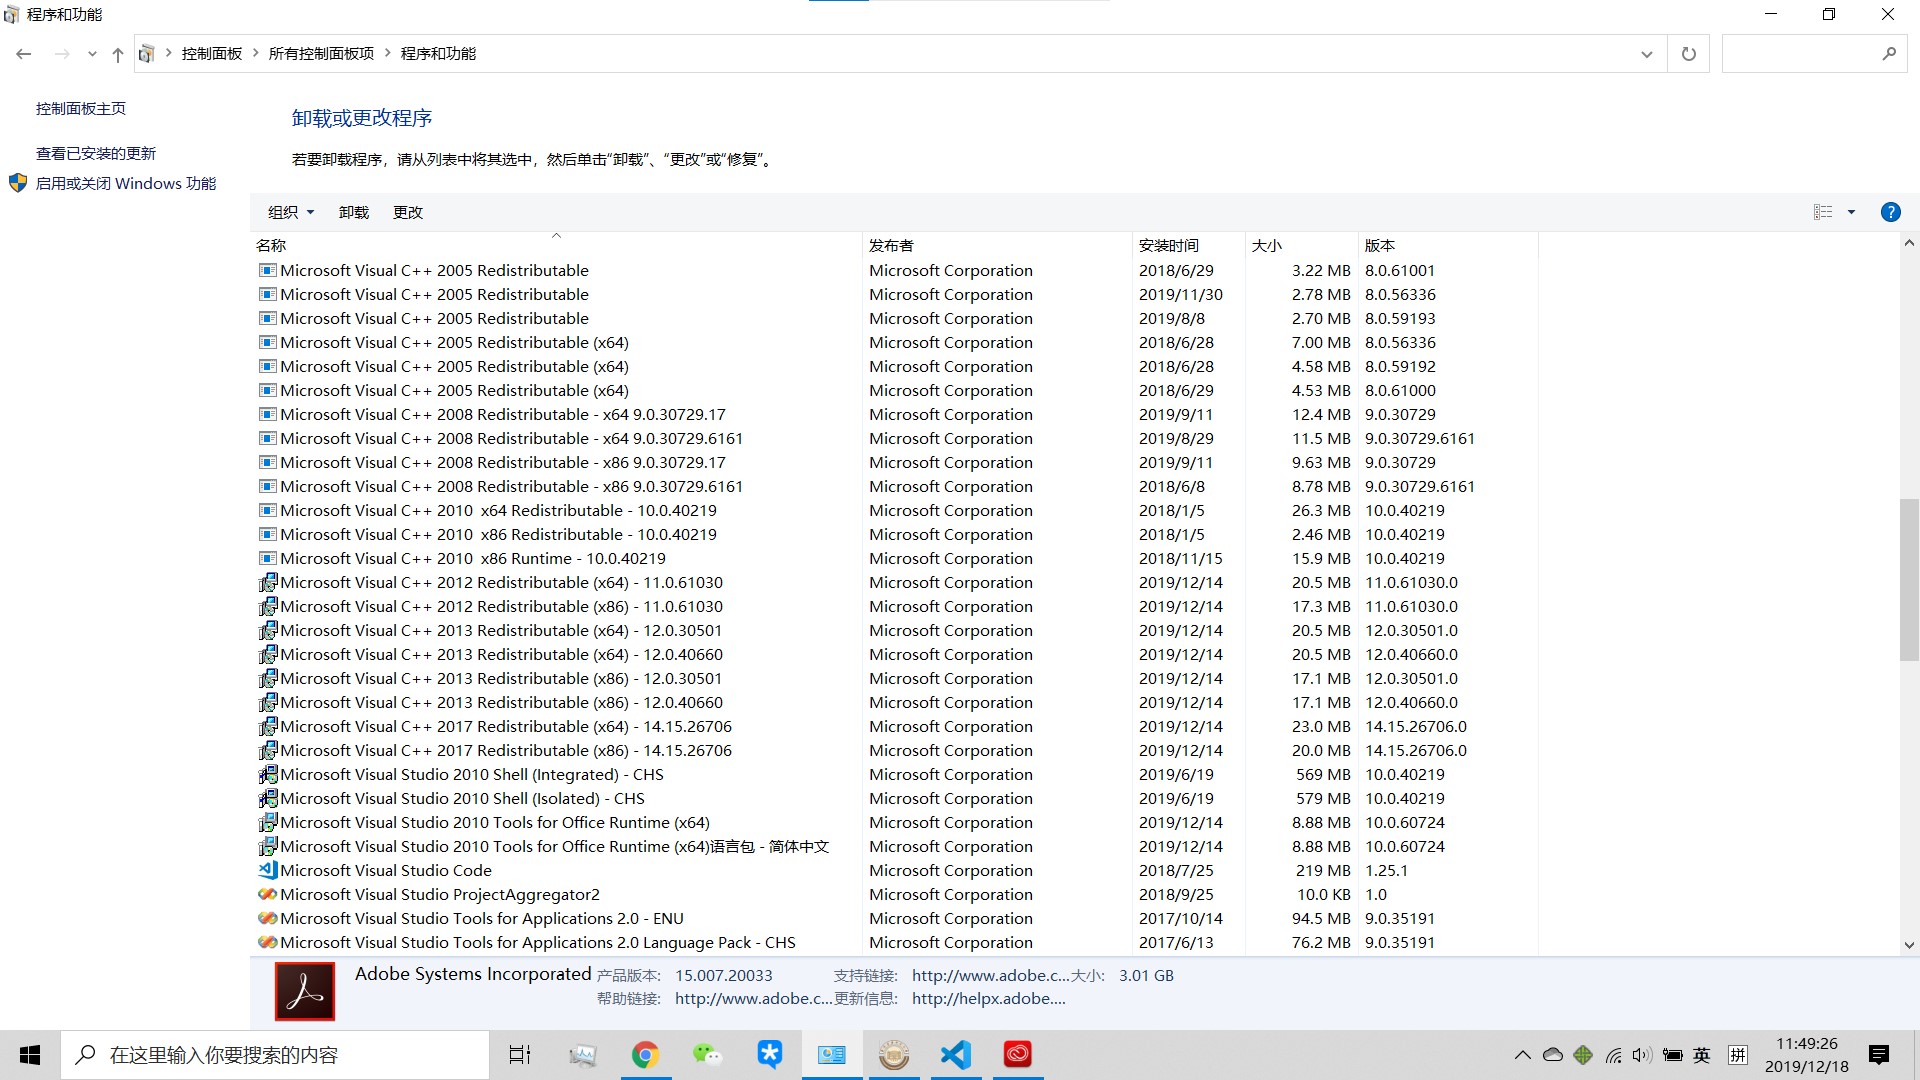Viewport: 1920px width, 1080px height.
Task: Click the battery tray icon
Action: (1672, 1055)
